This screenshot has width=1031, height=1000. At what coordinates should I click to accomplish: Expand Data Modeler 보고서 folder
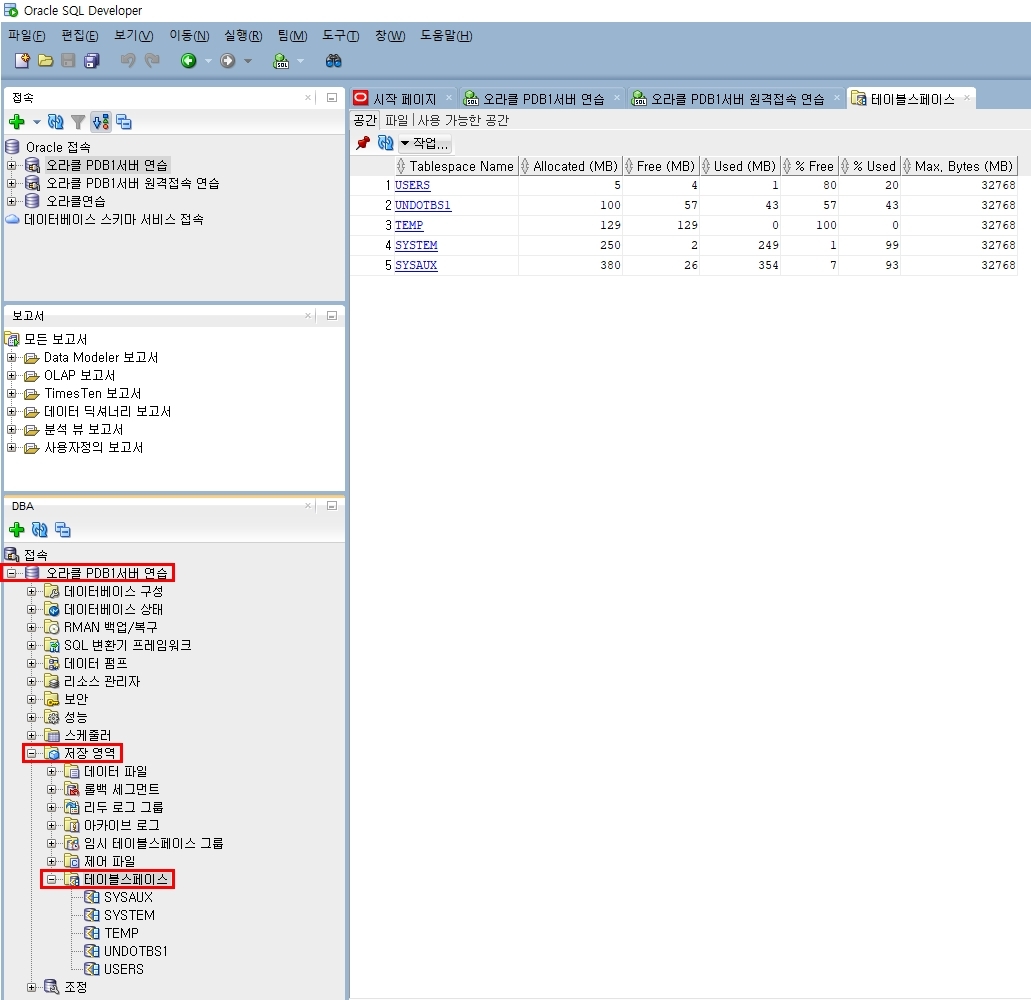11,358
